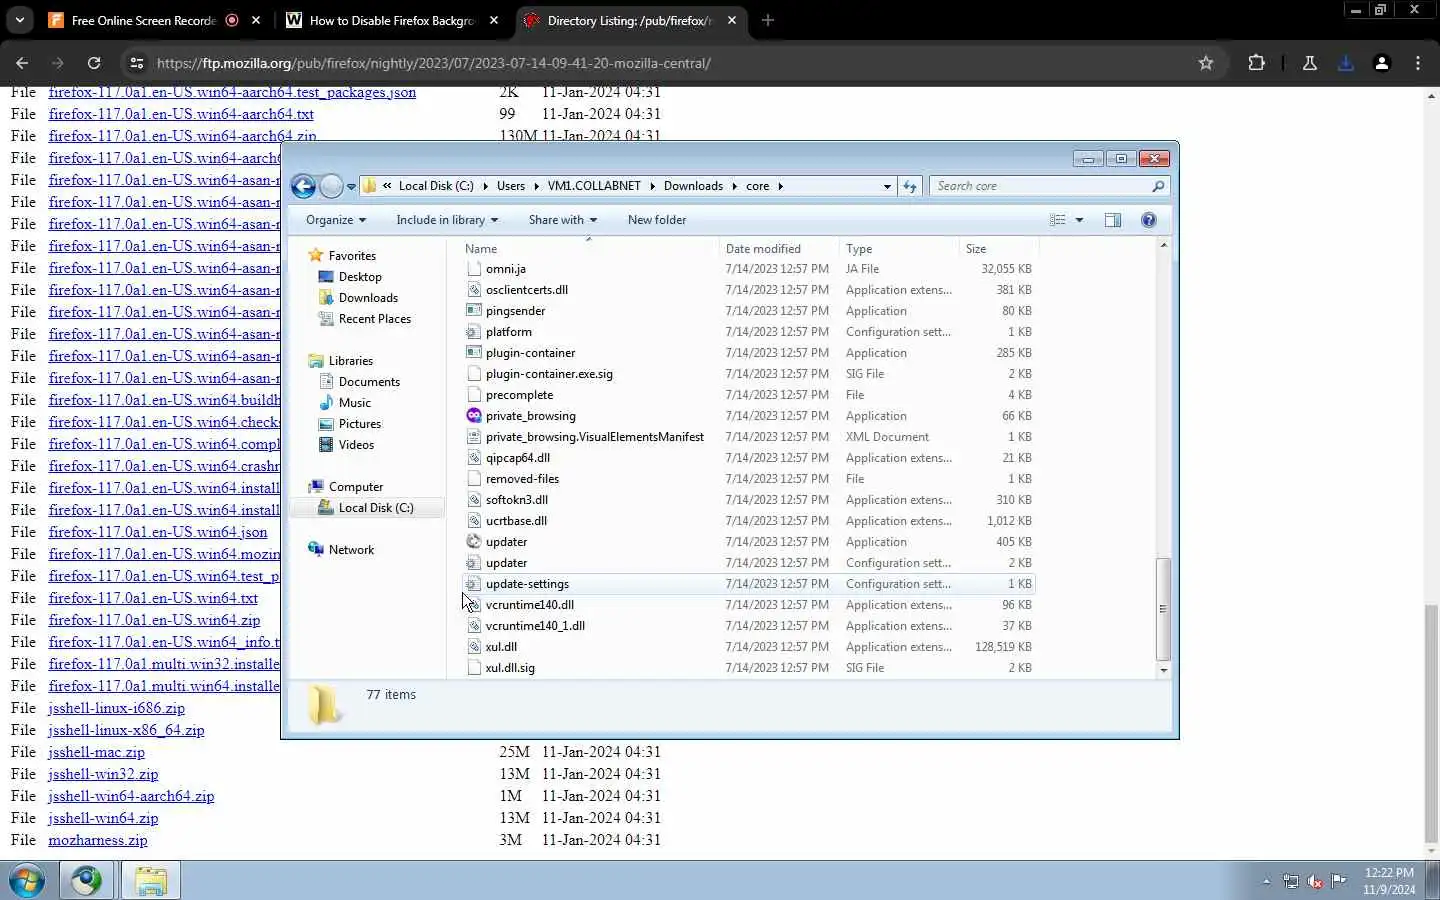Click the Windows Explorer taskbar icon

point(151,881)
